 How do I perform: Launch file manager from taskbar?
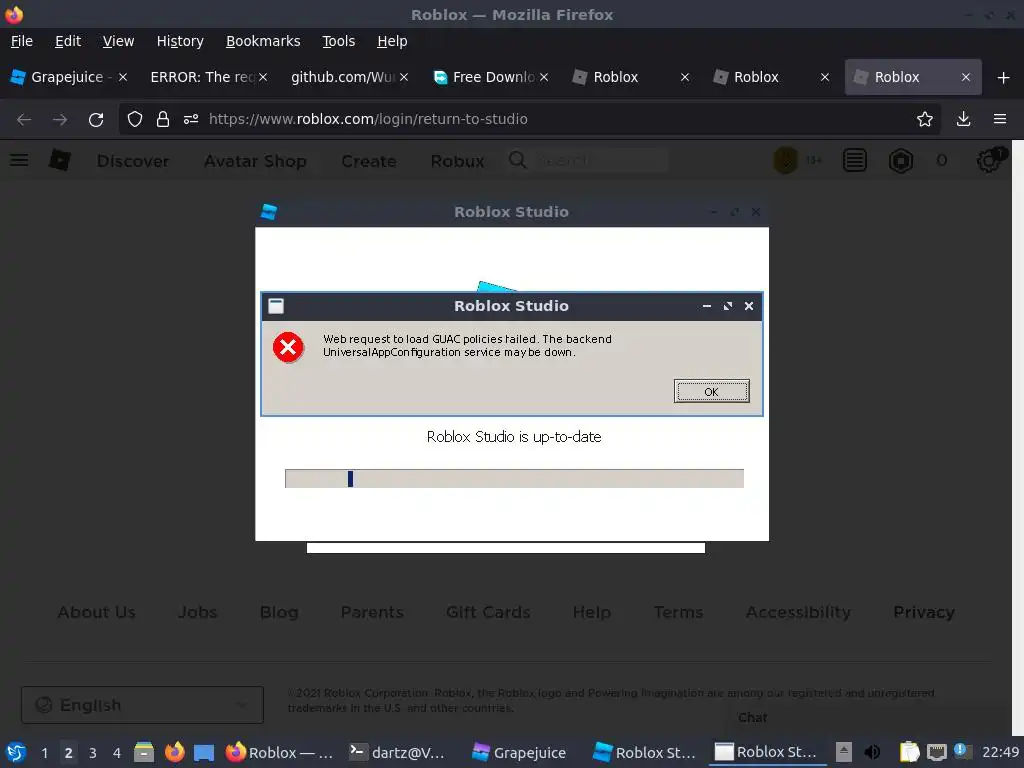tap(144, 752)
